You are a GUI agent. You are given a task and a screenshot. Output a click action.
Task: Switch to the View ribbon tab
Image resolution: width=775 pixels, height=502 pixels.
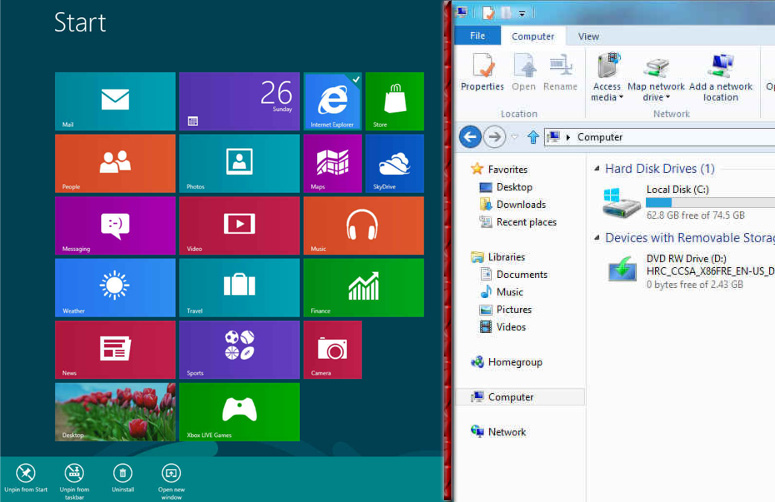point(588,36)
